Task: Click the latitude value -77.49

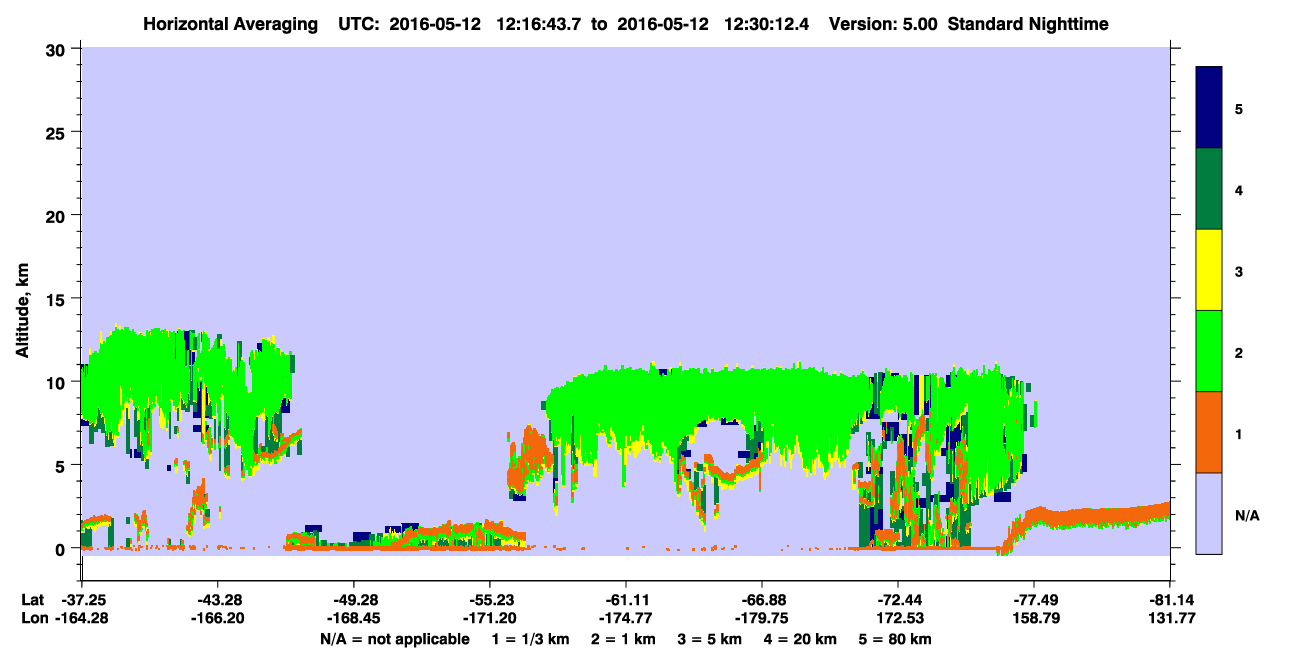Action: point(1034,600)
